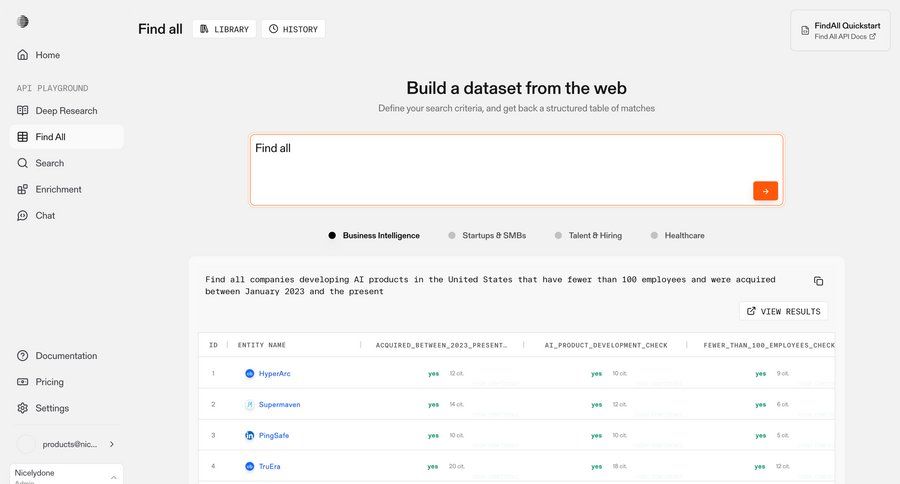Open the HyperArc entity link
900x484 pixels.
274,373
